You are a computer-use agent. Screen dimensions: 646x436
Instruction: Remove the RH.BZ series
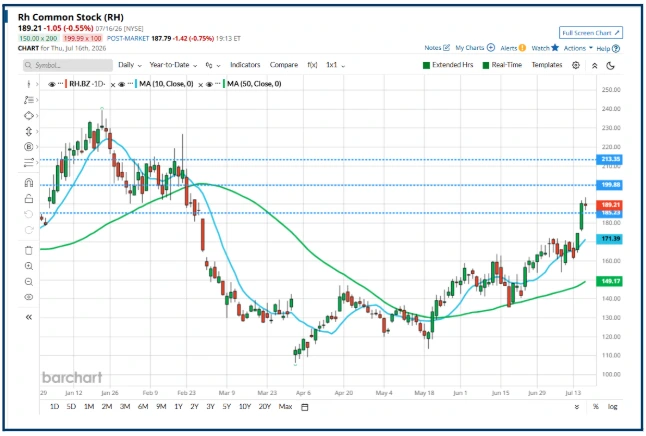coord(112,85)
